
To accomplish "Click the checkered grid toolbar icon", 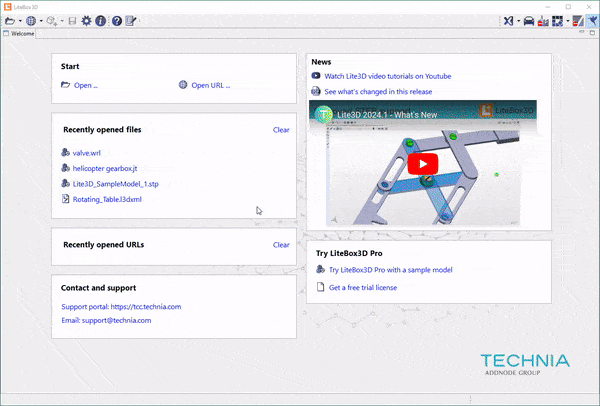I will [x=558, y=21].
